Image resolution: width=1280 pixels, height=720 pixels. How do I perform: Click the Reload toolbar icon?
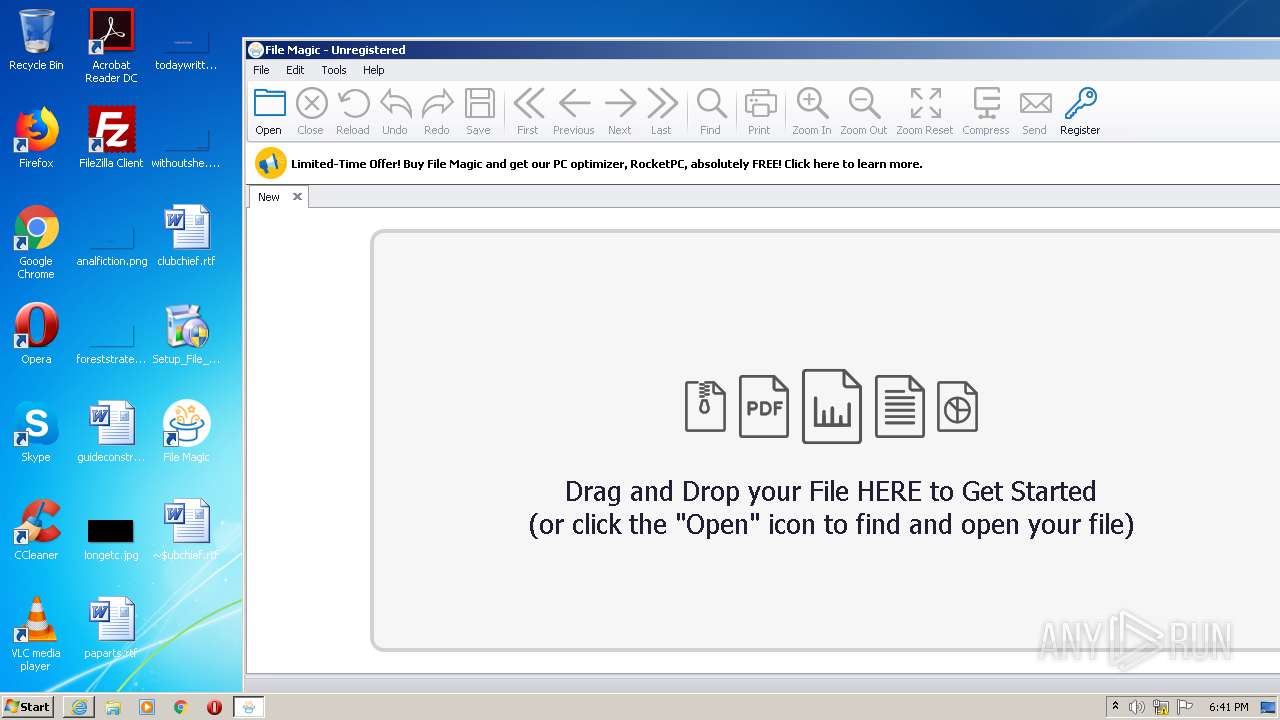coord(353,104)
